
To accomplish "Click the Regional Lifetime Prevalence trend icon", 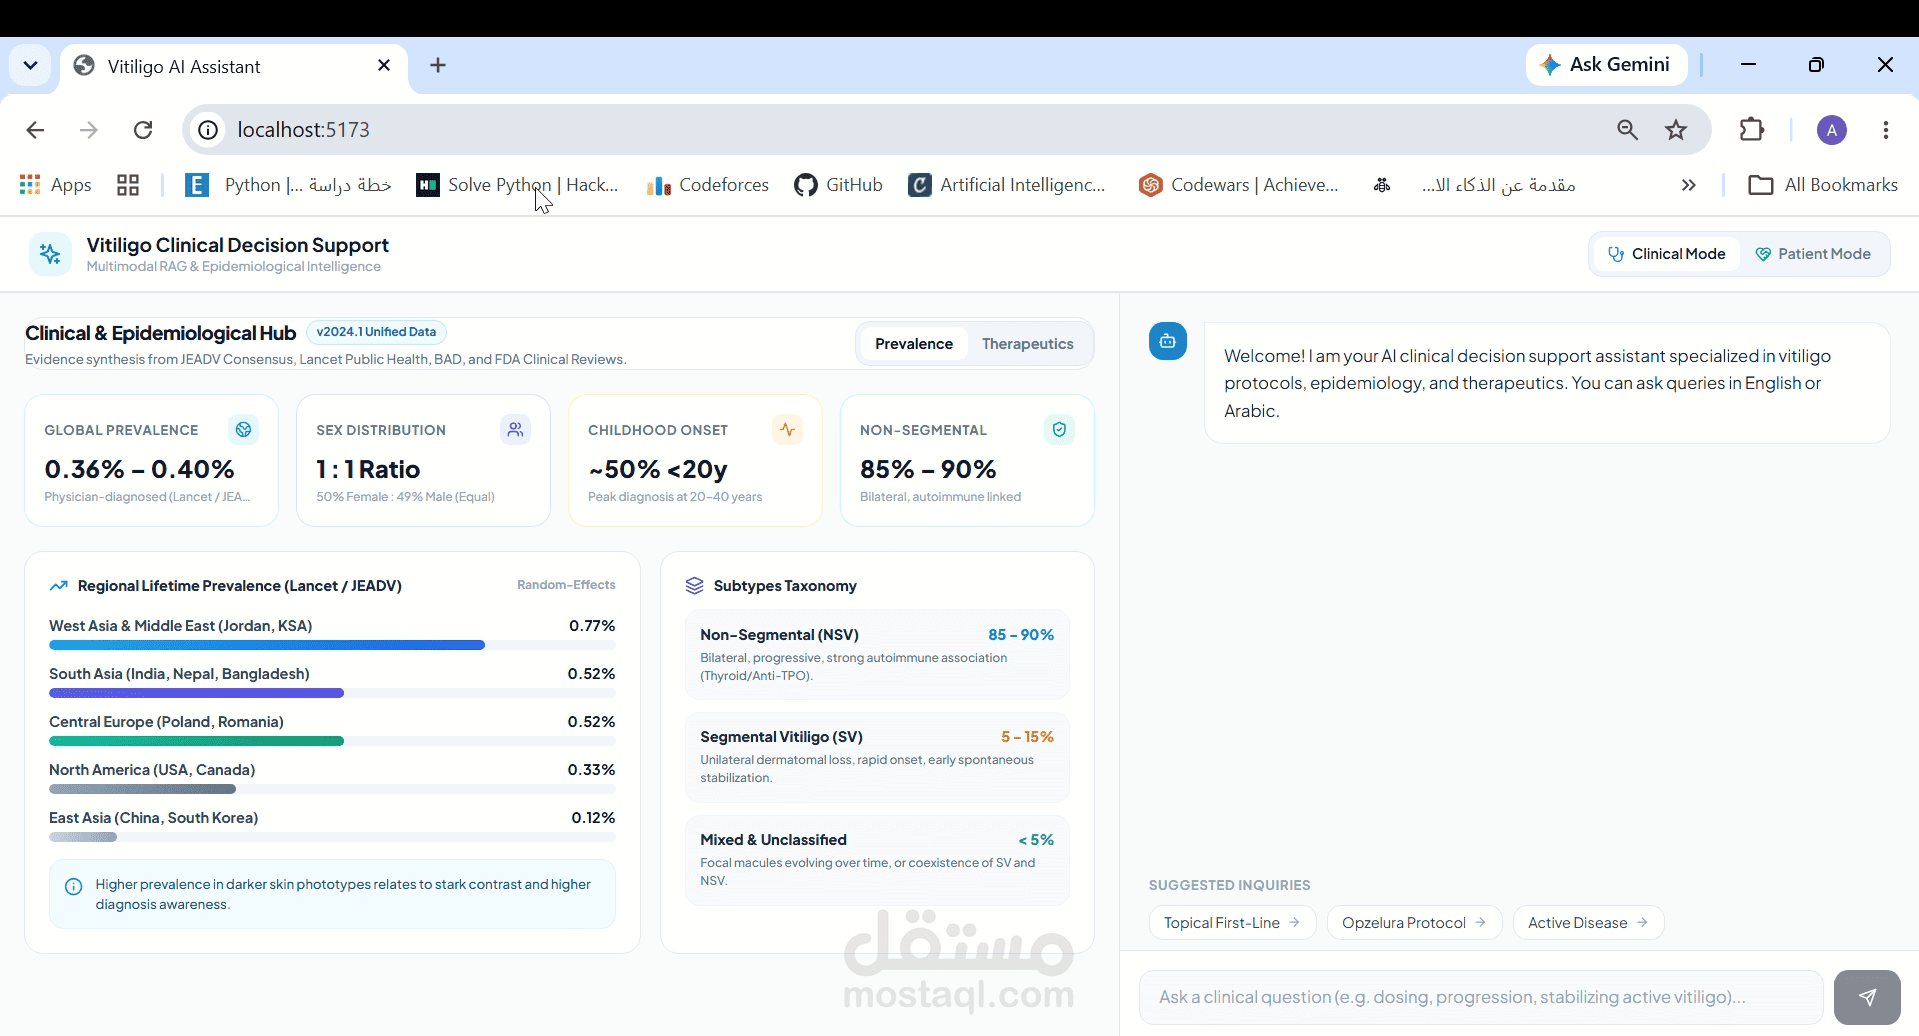I will (x=59, y=586).
